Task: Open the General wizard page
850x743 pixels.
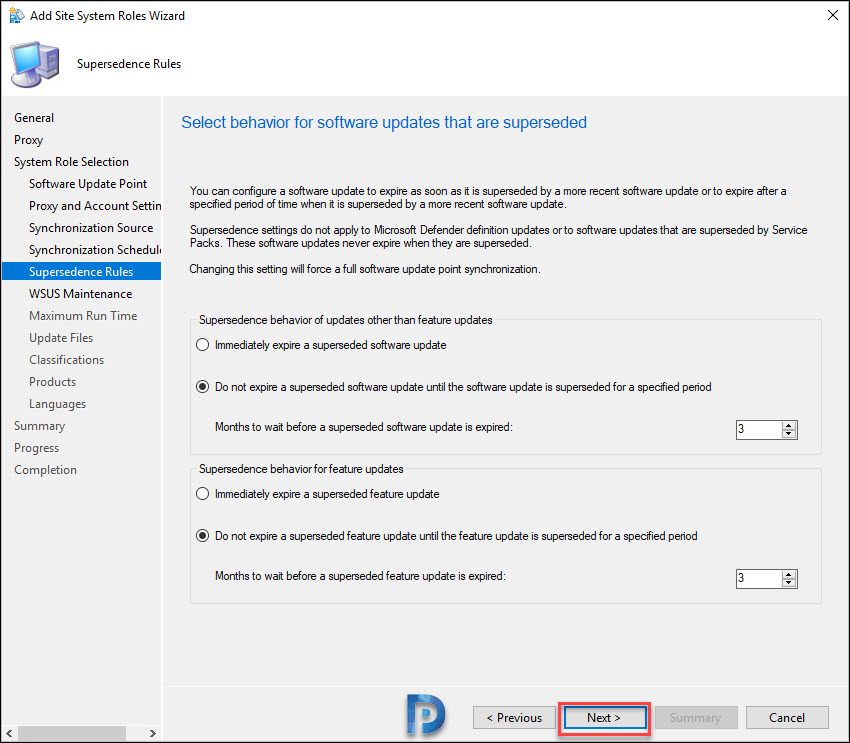Action: 34,118
